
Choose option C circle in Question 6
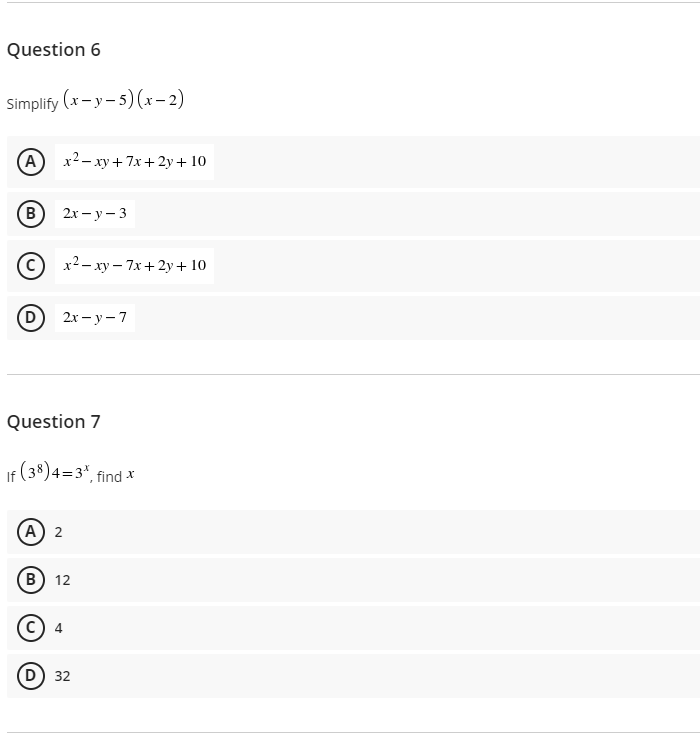(x=31, y=265)
